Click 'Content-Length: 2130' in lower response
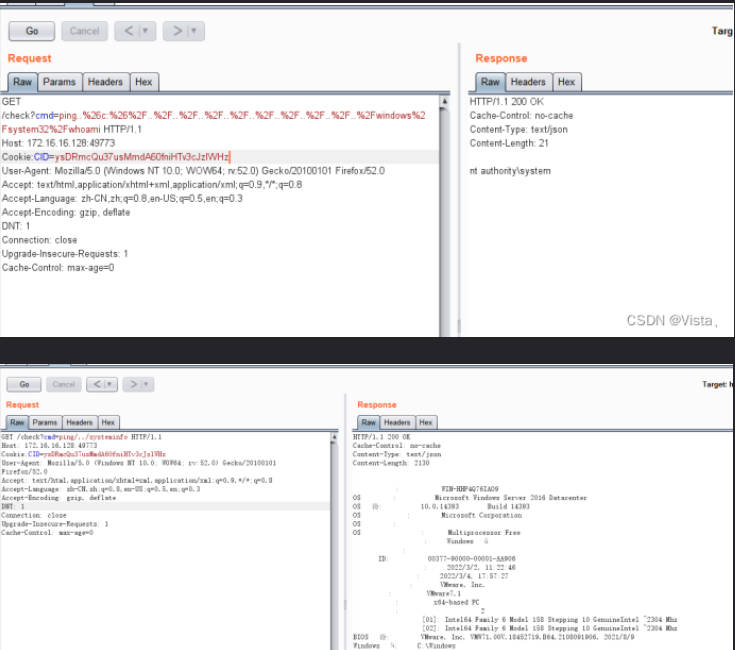The width and height of the screenshot is (735, 650). [x=391, y=463]
